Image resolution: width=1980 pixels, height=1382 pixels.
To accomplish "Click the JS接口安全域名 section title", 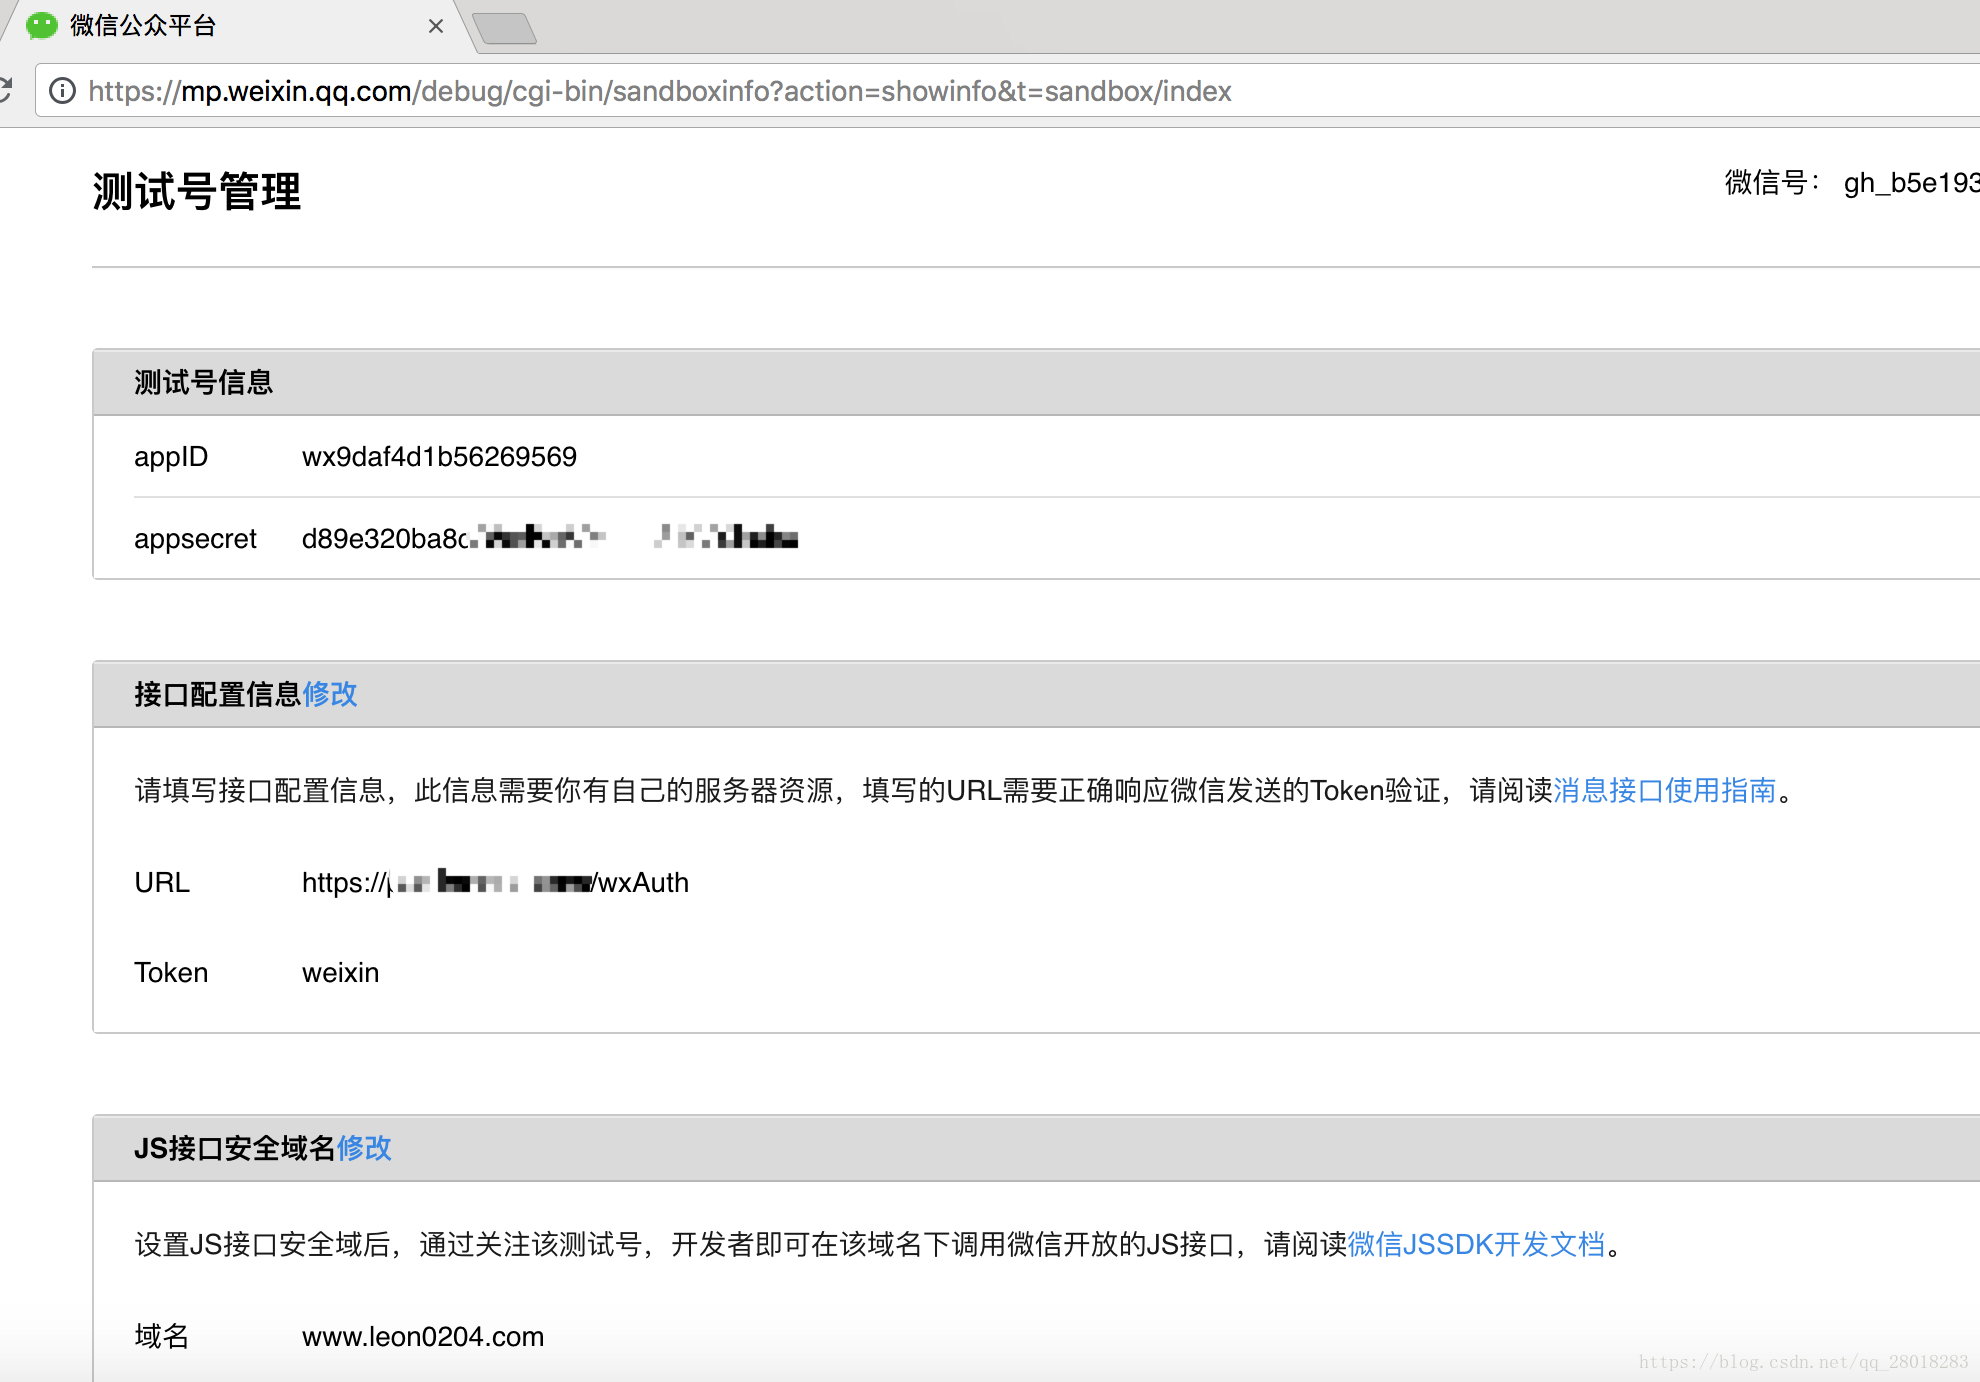I will 235,1148.
